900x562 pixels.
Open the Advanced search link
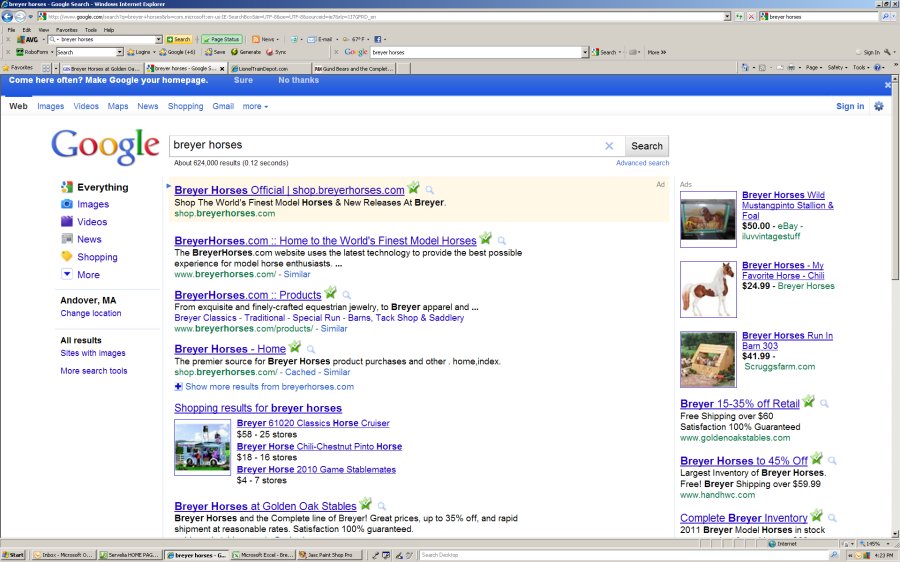(x=642, y=163)
